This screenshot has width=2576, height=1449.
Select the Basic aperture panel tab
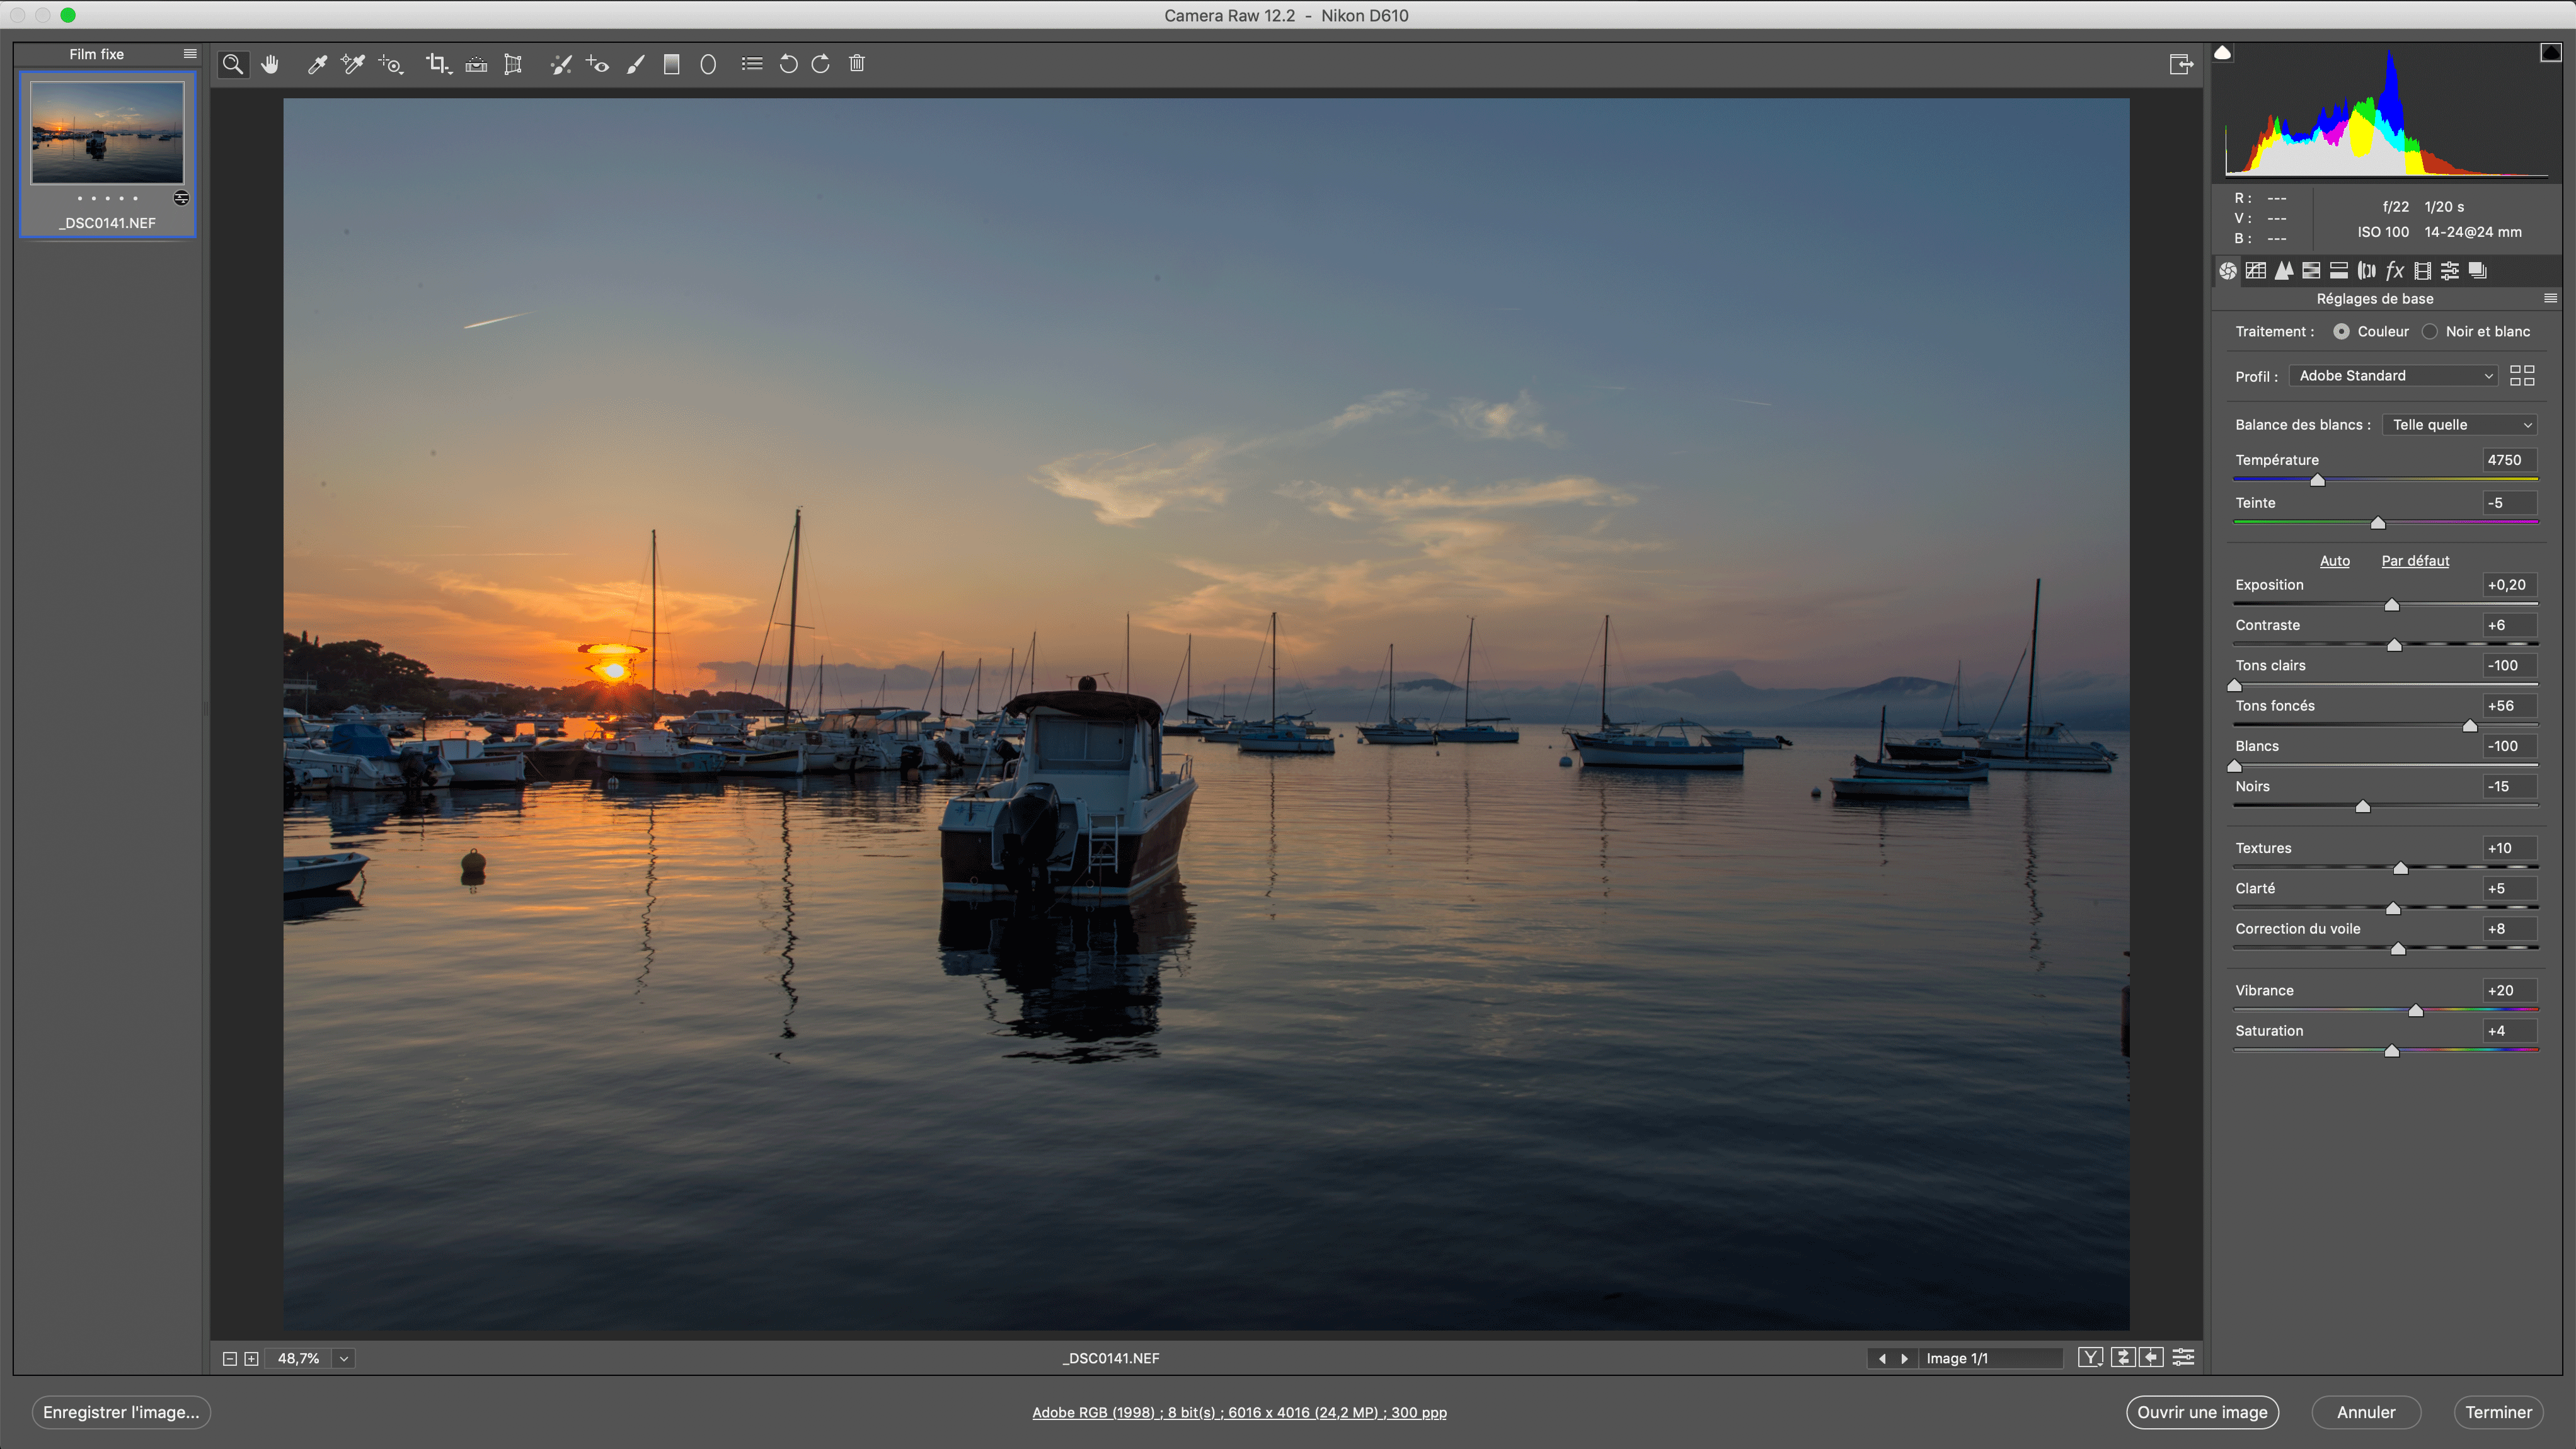coord(2228,270)
